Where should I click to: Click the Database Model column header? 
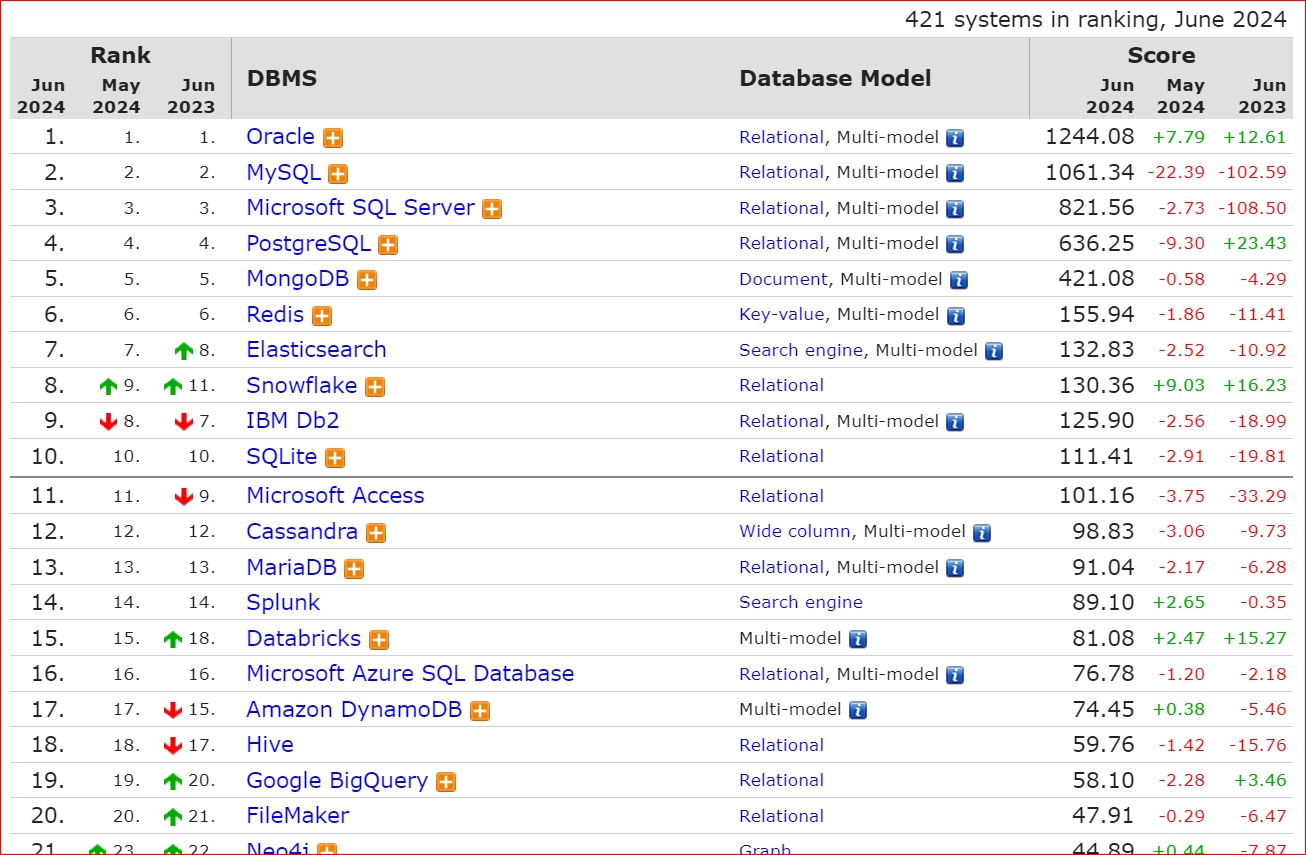pyautogui.click(x=836, y=78)
